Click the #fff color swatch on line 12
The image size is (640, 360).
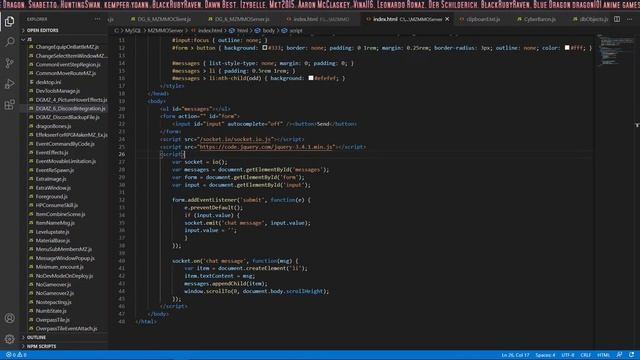(567, 48)
